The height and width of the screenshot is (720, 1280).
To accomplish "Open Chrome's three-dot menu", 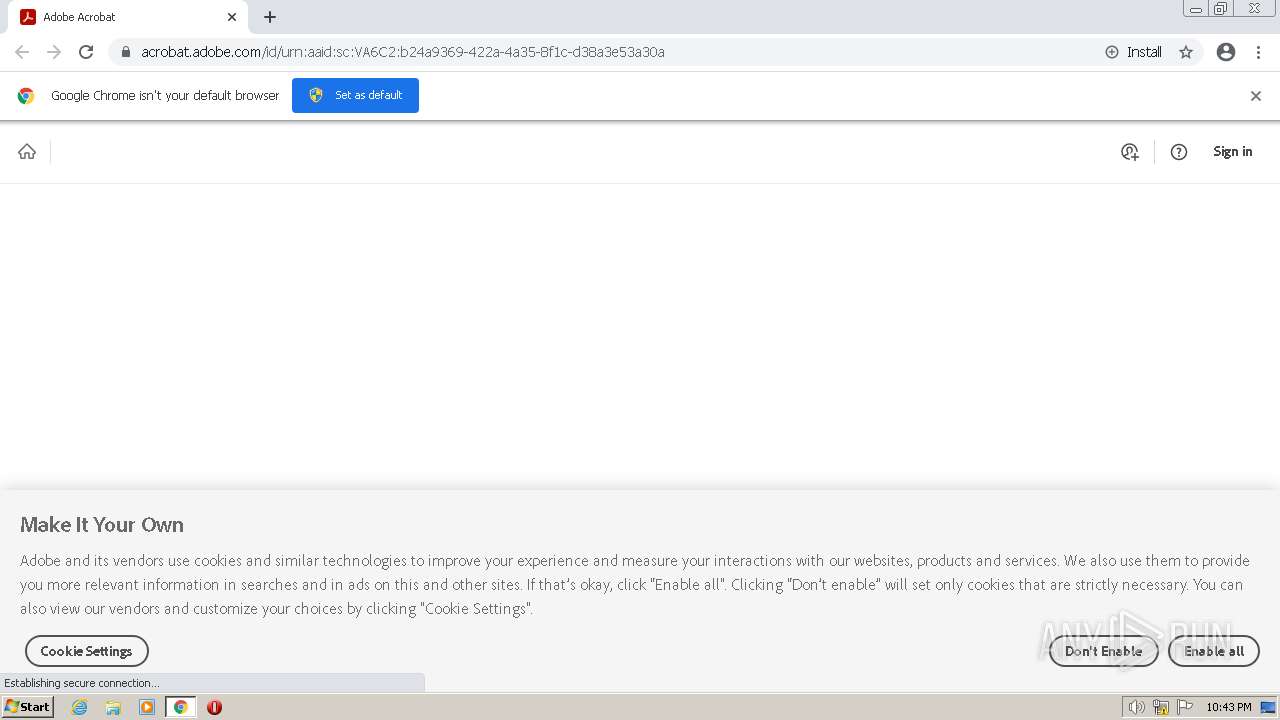I will point(1259,52).
